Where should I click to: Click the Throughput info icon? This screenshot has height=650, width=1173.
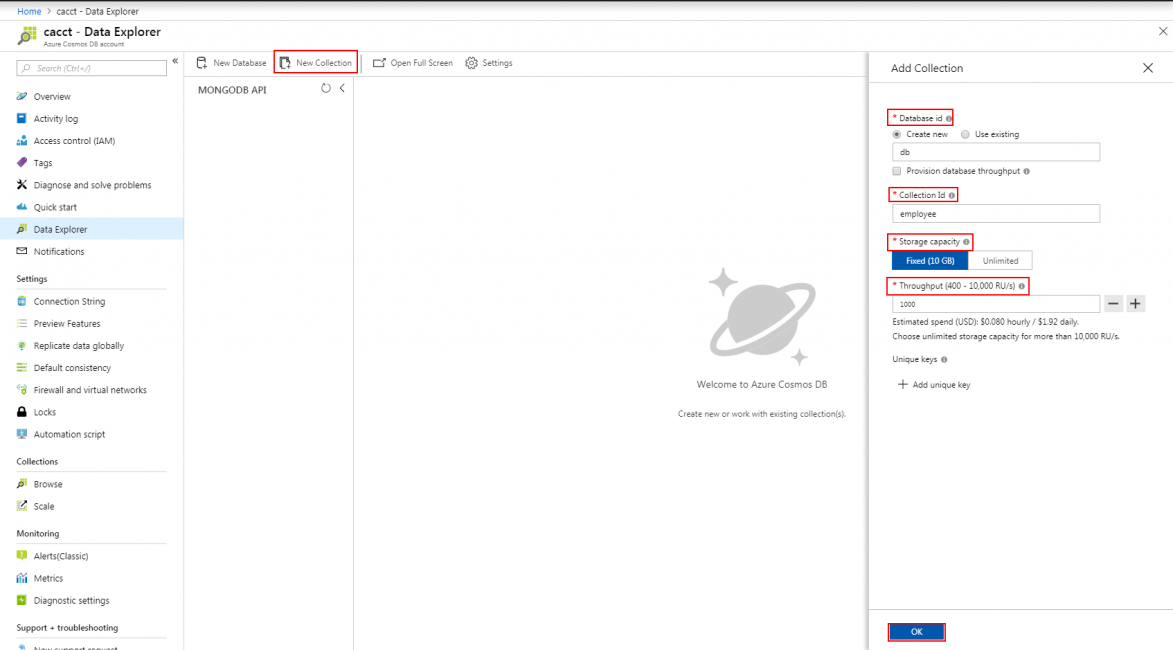(1021, 286)
